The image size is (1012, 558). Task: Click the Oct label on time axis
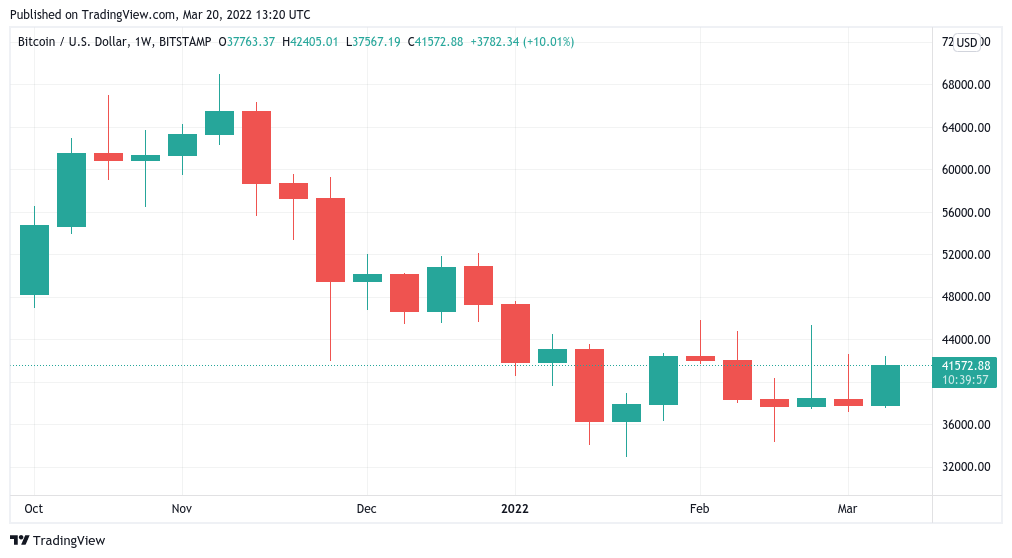(34, 509)
